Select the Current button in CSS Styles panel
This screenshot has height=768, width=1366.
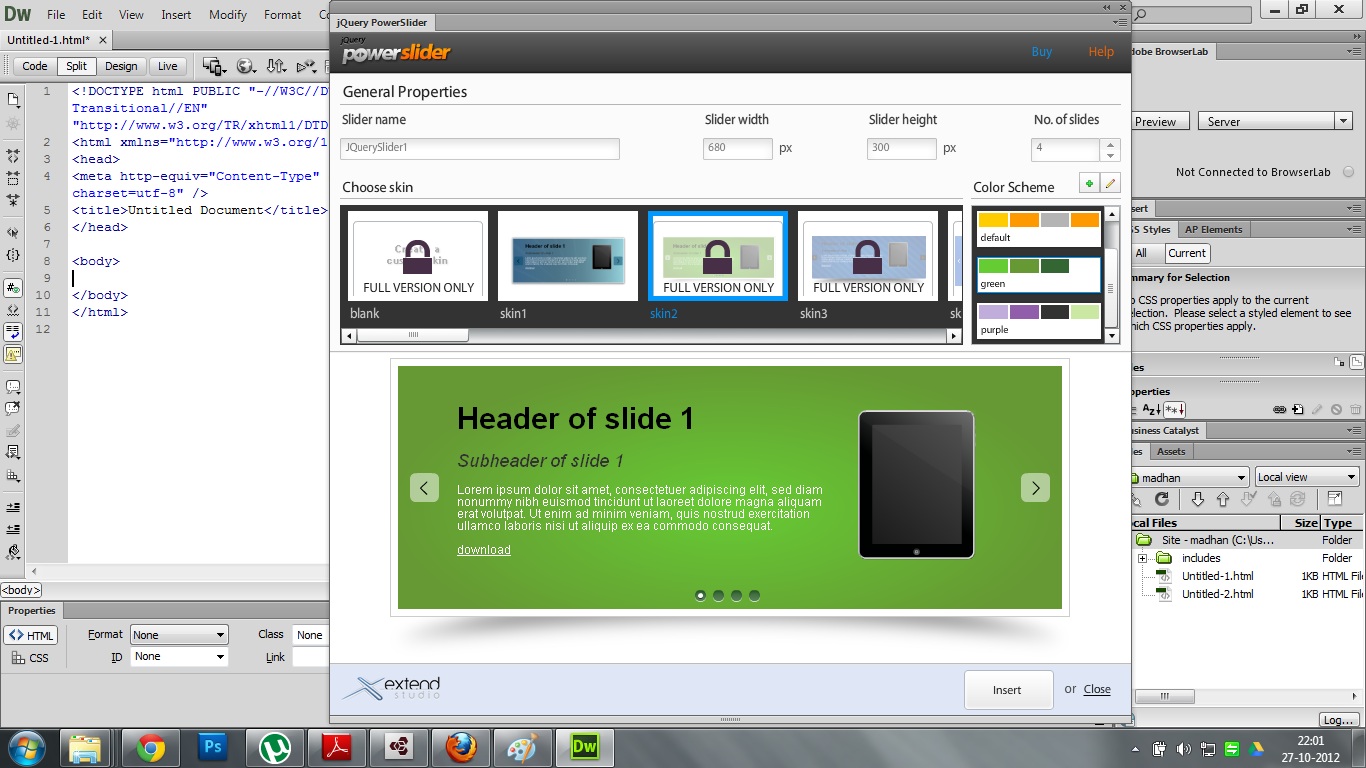[x=1186, y=253]
